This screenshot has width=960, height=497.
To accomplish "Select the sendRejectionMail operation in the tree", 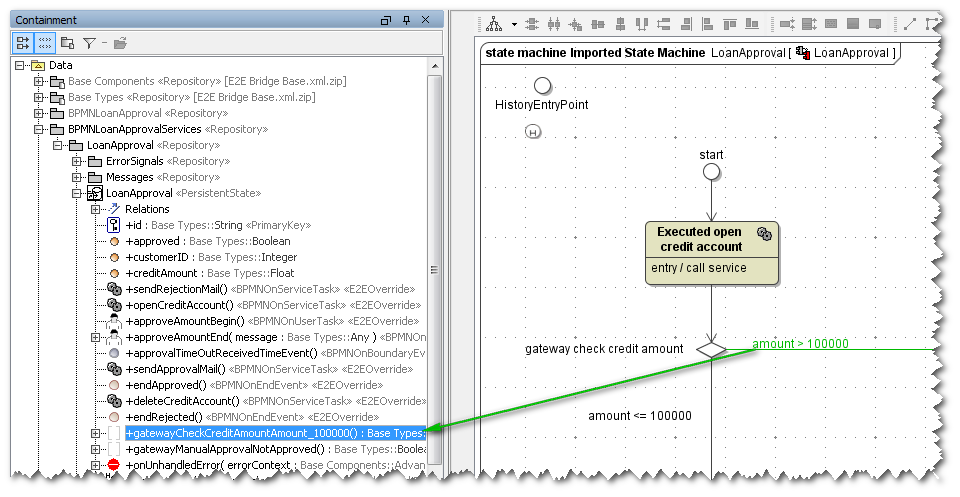I will click(x=192, y=289).
